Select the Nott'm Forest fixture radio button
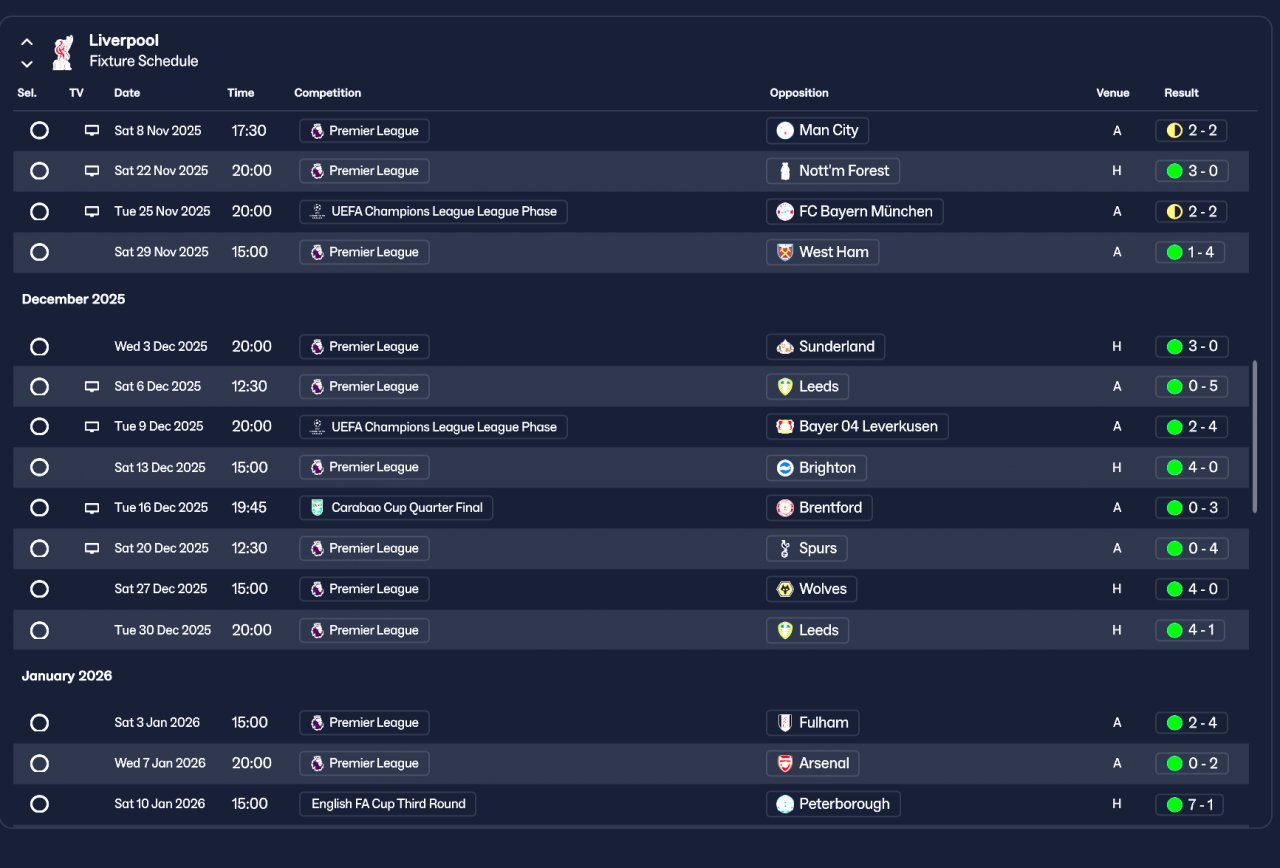 coord(39,171)
